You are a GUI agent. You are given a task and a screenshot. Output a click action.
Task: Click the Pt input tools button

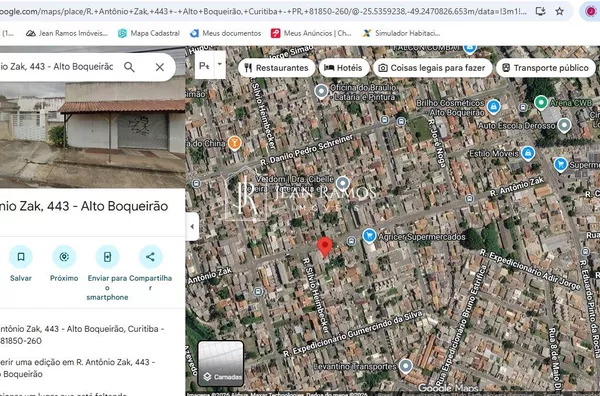click(x=204, y=65)
